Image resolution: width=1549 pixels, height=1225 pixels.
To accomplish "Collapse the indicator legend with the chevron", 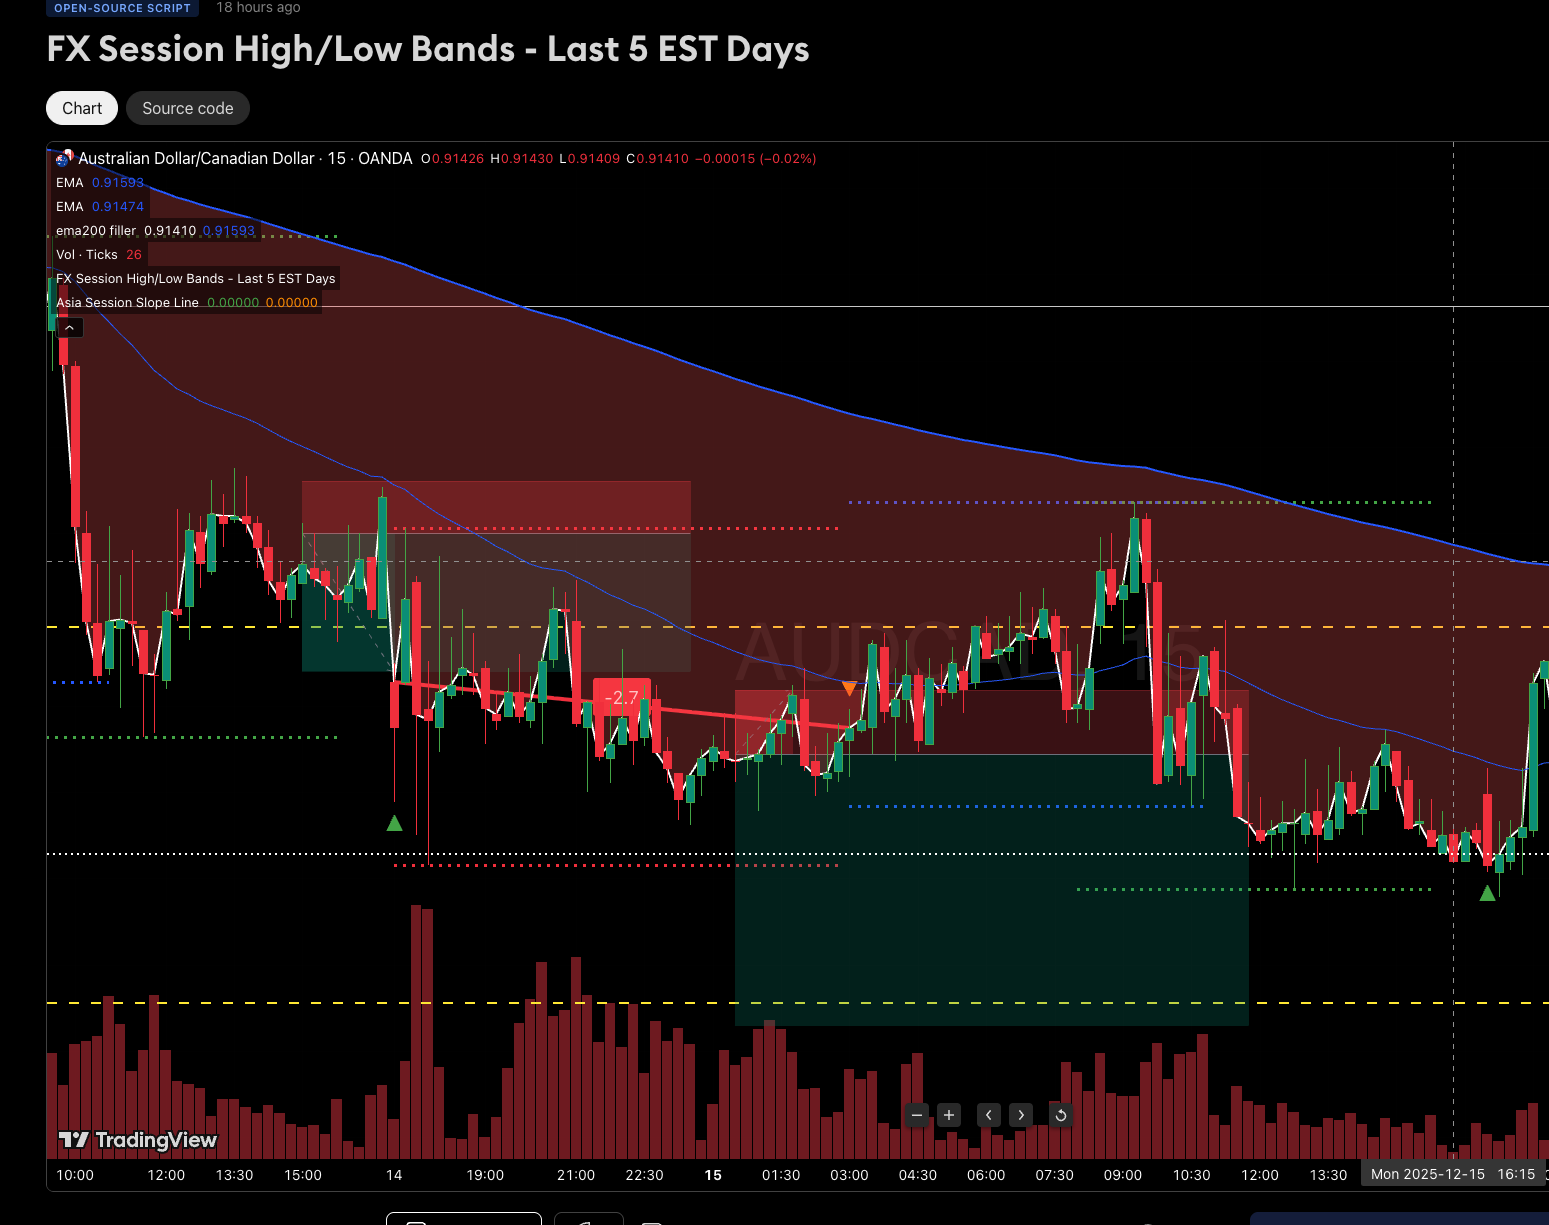I will (x=69, y=326).
